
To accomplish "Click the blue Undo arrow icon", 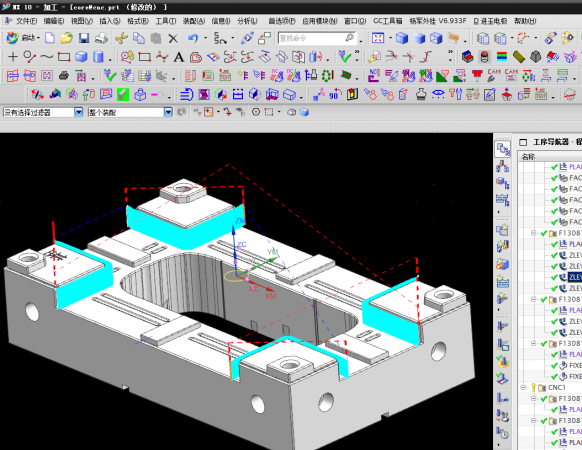I will coord(193,38).
